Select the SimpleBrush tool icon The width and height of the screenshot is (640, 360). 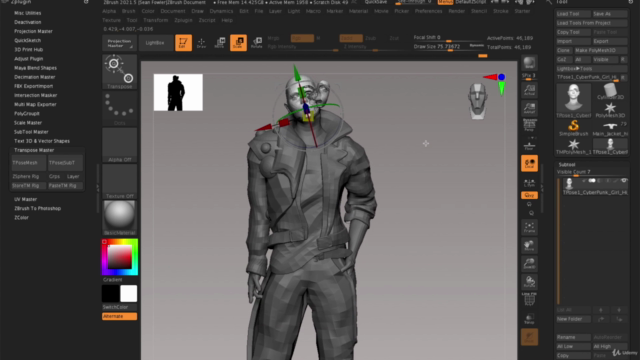click(573, 128)
